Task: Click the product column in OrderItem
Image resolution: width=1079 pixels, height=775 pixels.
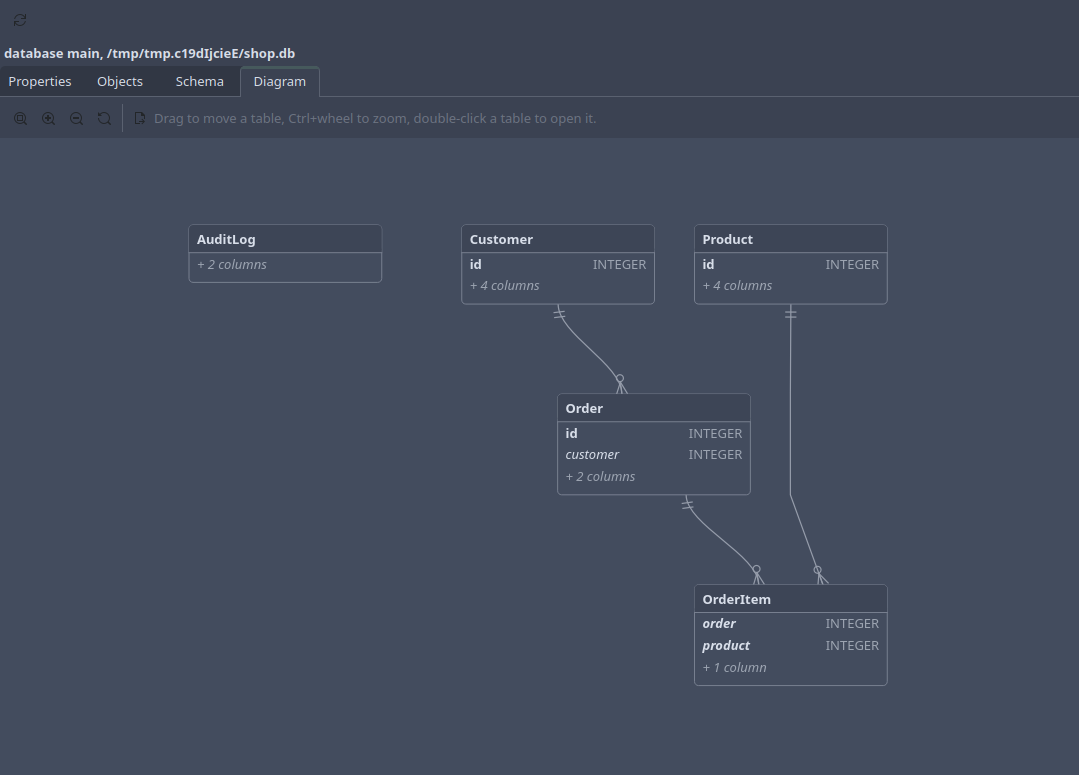Action: click(x=791, y=646)
